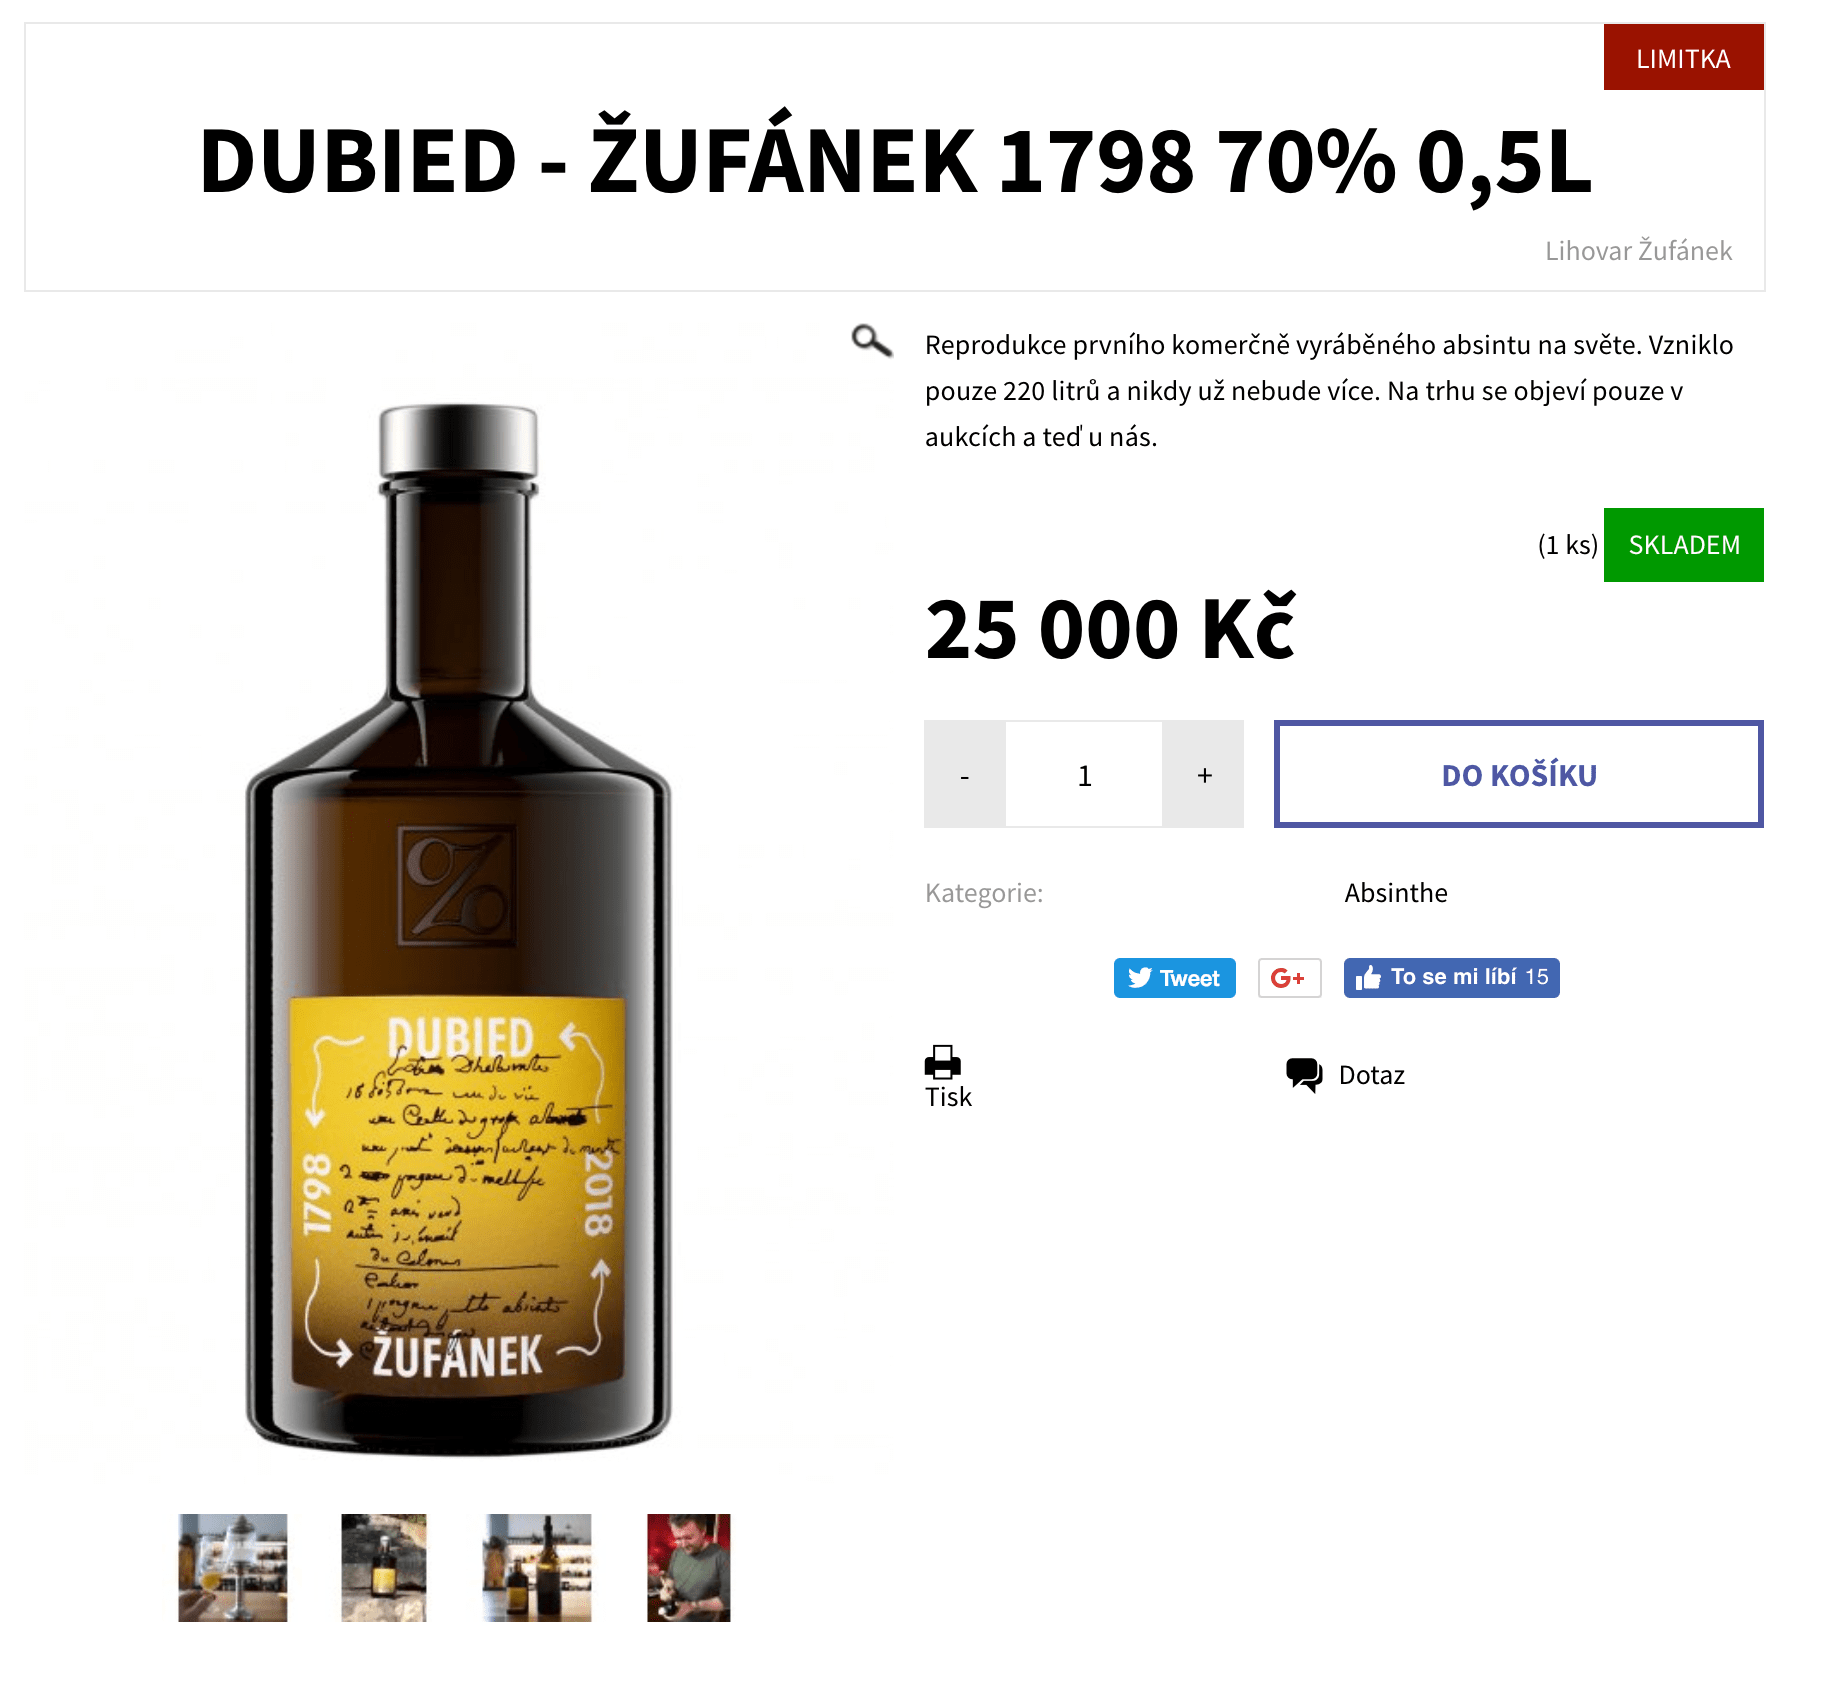Share on Google Plus
1828x1700 pixels.
(x=1289, y=978)
